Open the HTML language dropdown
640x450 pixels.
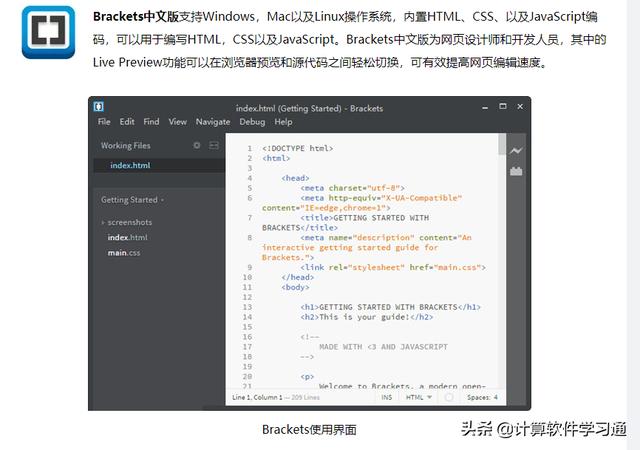tap(418, 397)
